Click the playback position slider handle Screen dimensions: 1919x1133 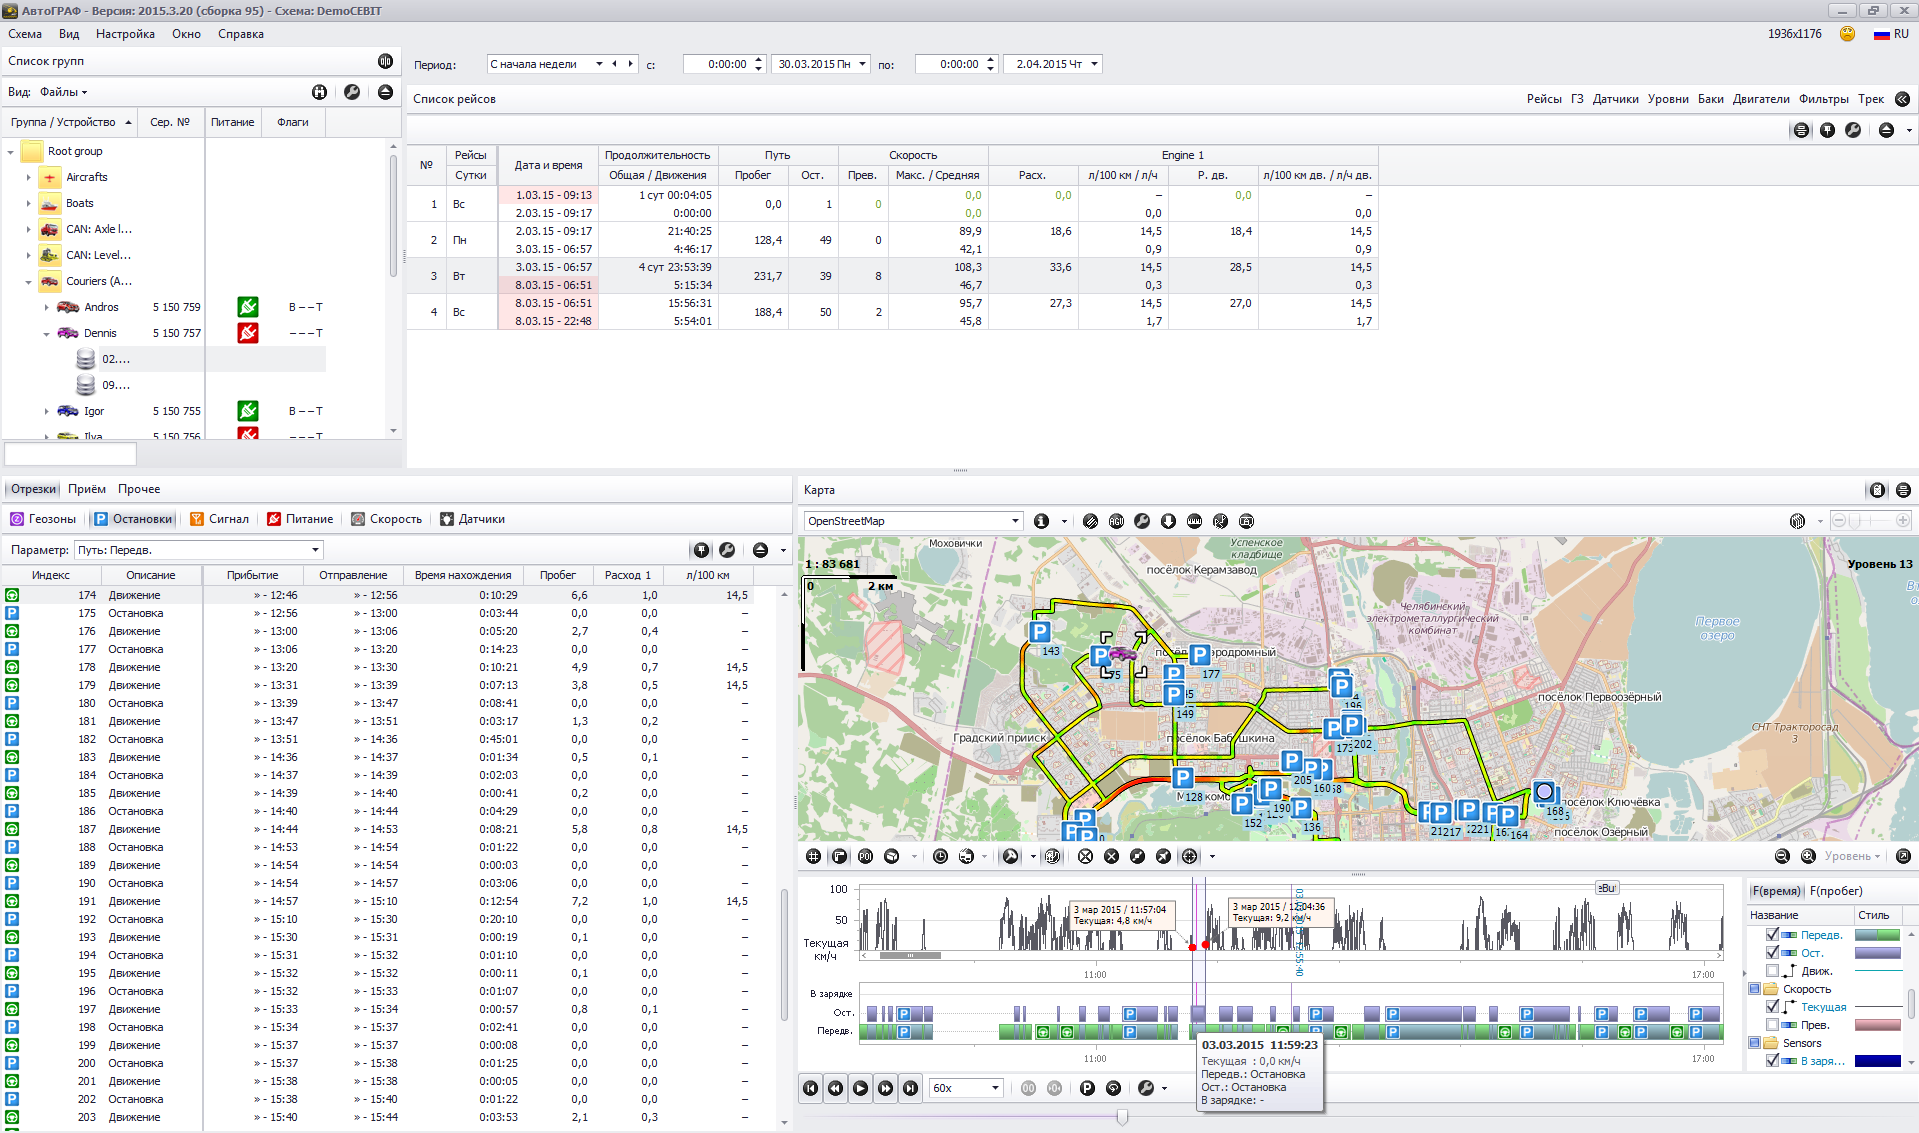(1122, 1117)
